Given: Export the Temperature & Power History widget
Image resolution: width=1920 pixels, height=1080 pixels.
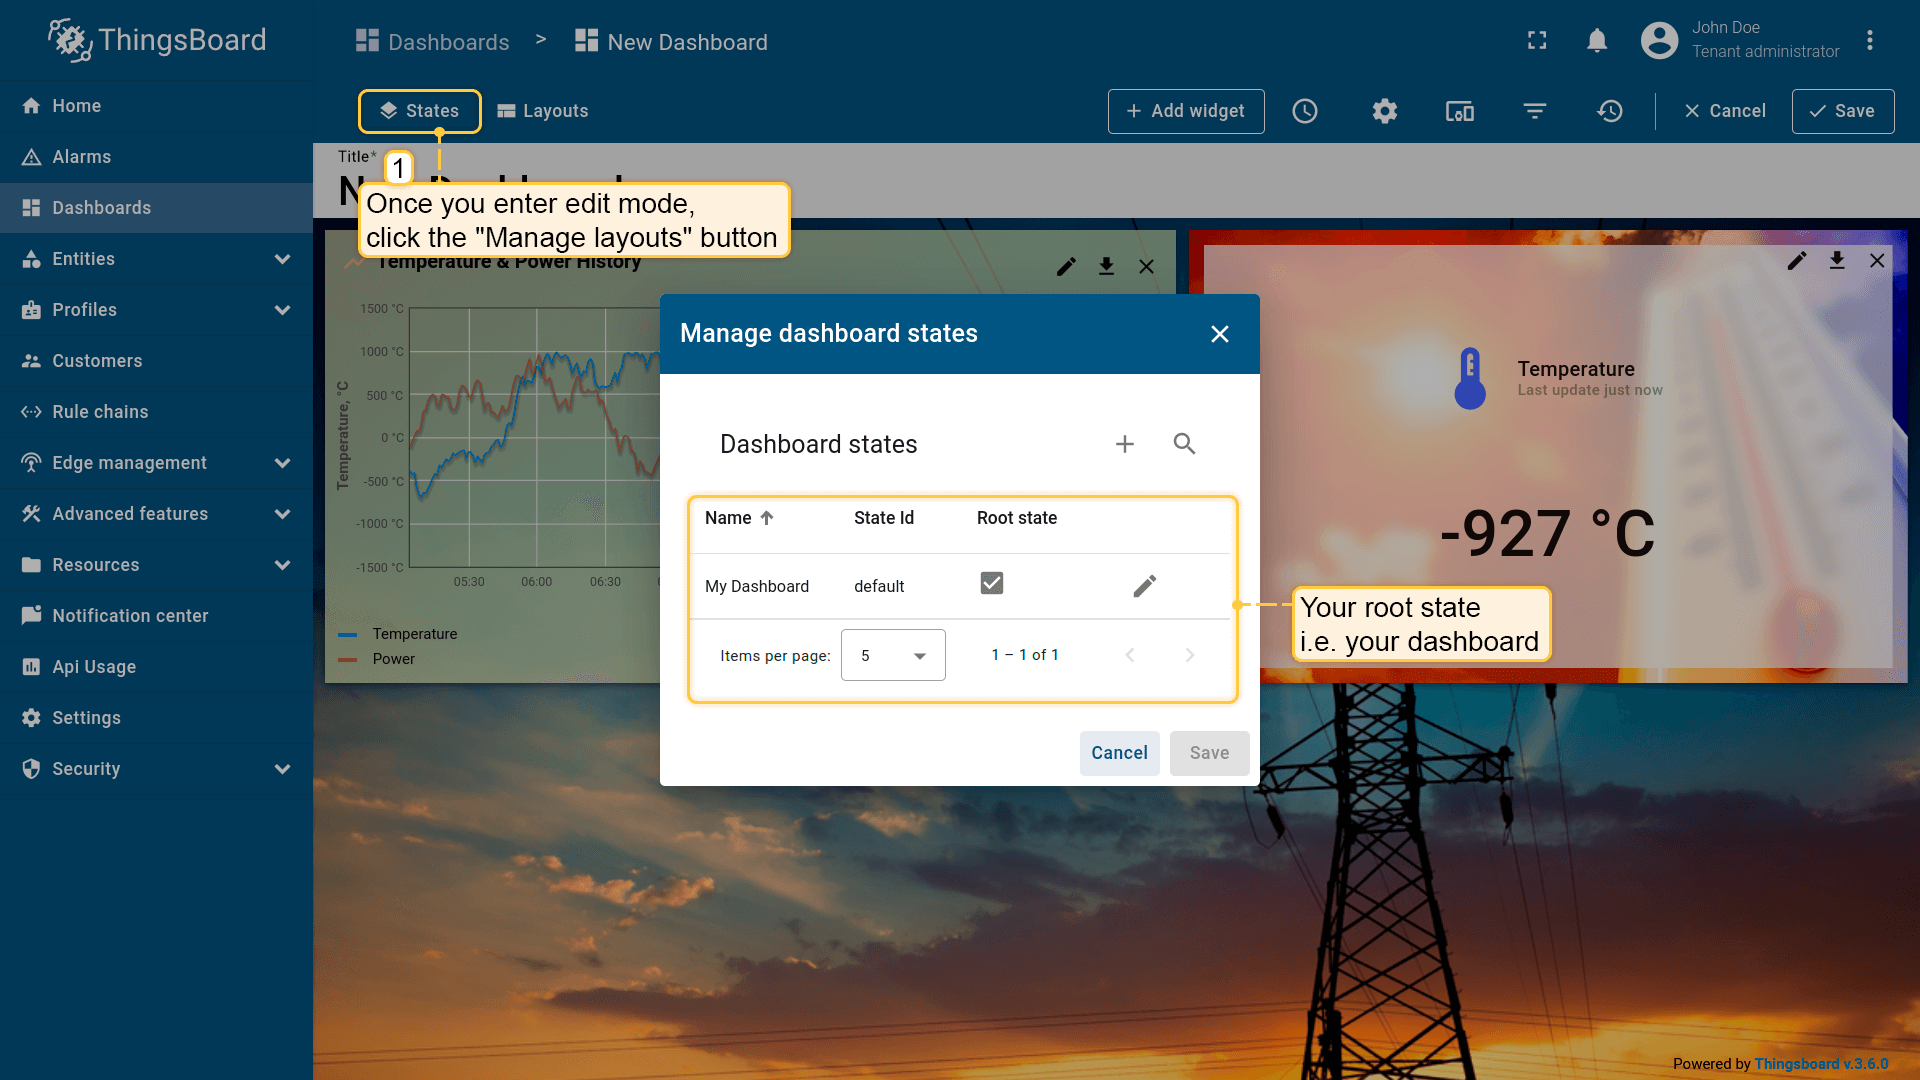Looking at the screenshot, I should point(1106,266).
